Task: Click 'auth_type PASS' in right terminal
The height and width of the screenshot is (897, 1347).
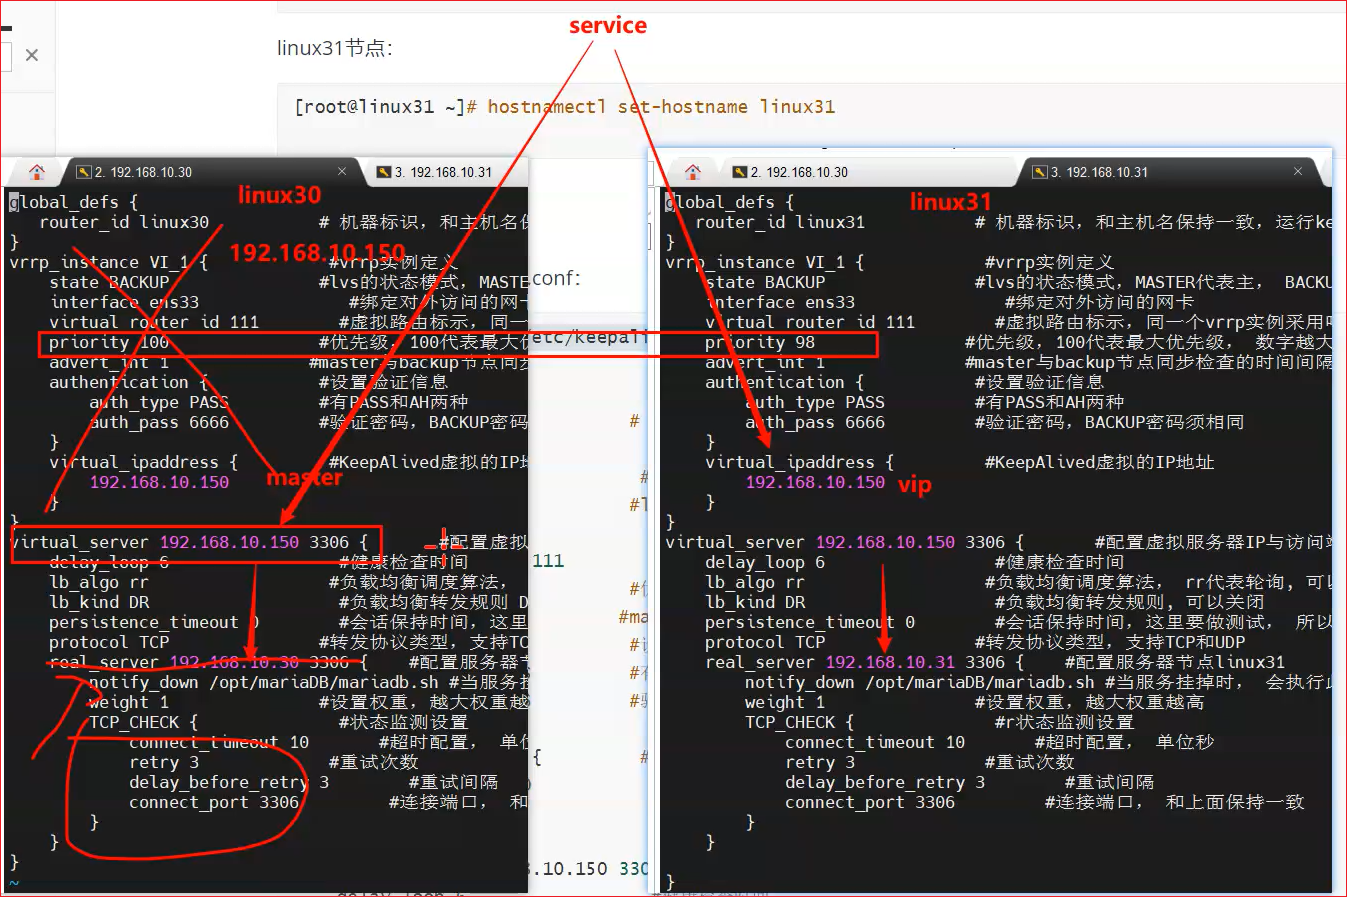Action: (x=815, y=402)
